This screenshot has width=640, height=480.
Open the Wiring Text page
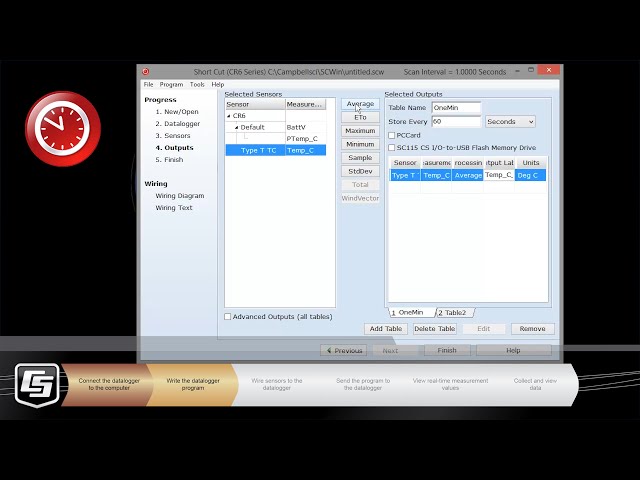tap(173, 208)
